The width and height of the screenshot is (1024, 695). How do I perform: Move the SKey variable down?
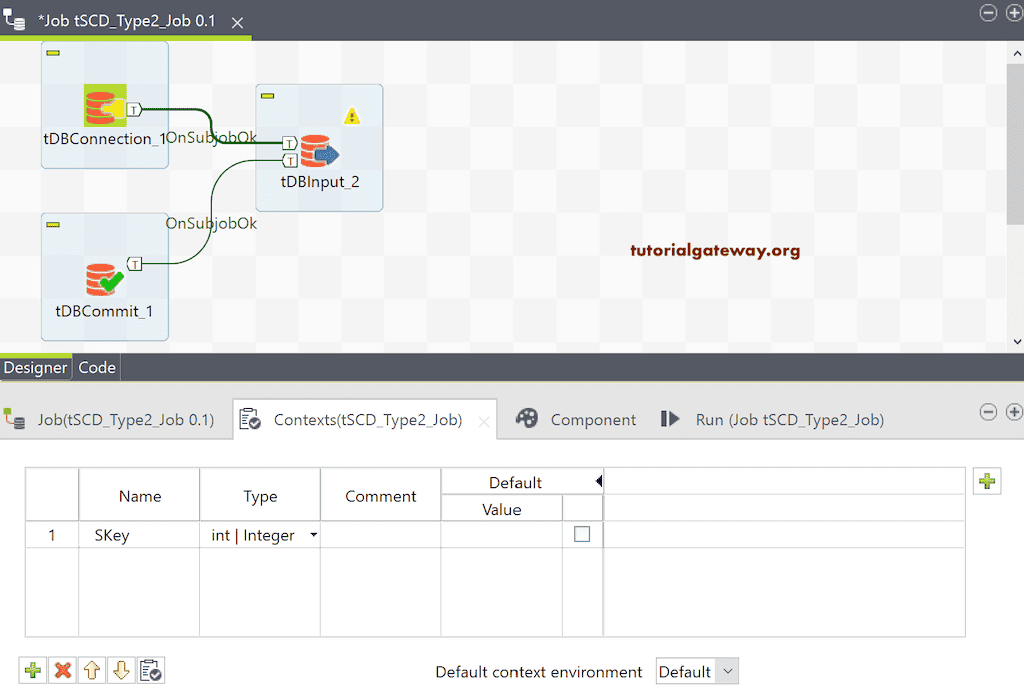pyautogui.click(x=121, y=670)
